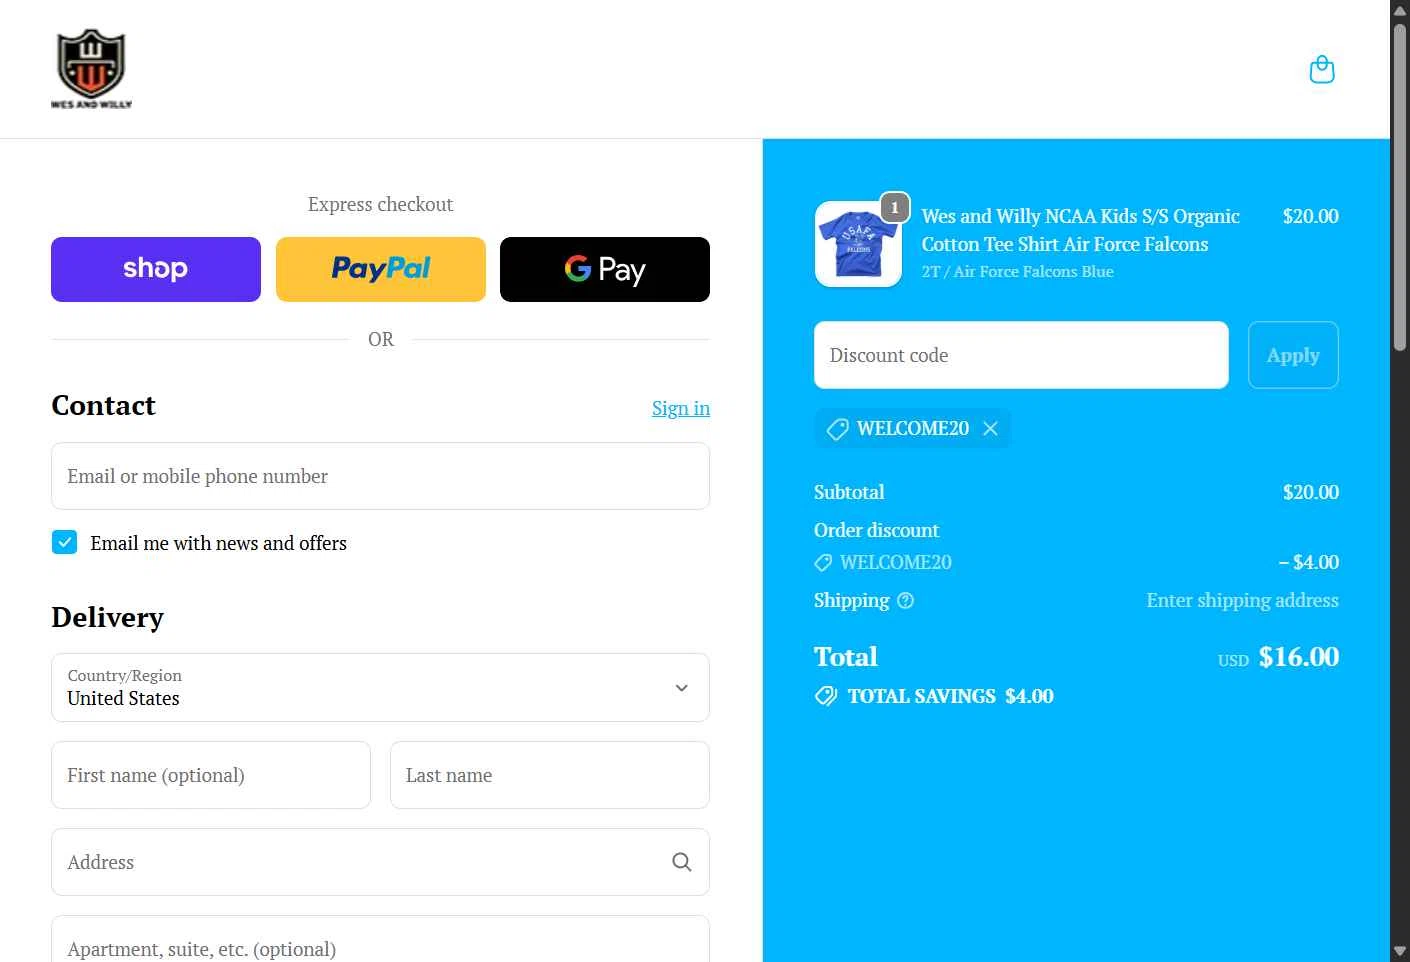Click the product title text Wes and Willy NCAA Kids
The height and width of the screenshot is (962, 1410).
(x=1080, y=230)
